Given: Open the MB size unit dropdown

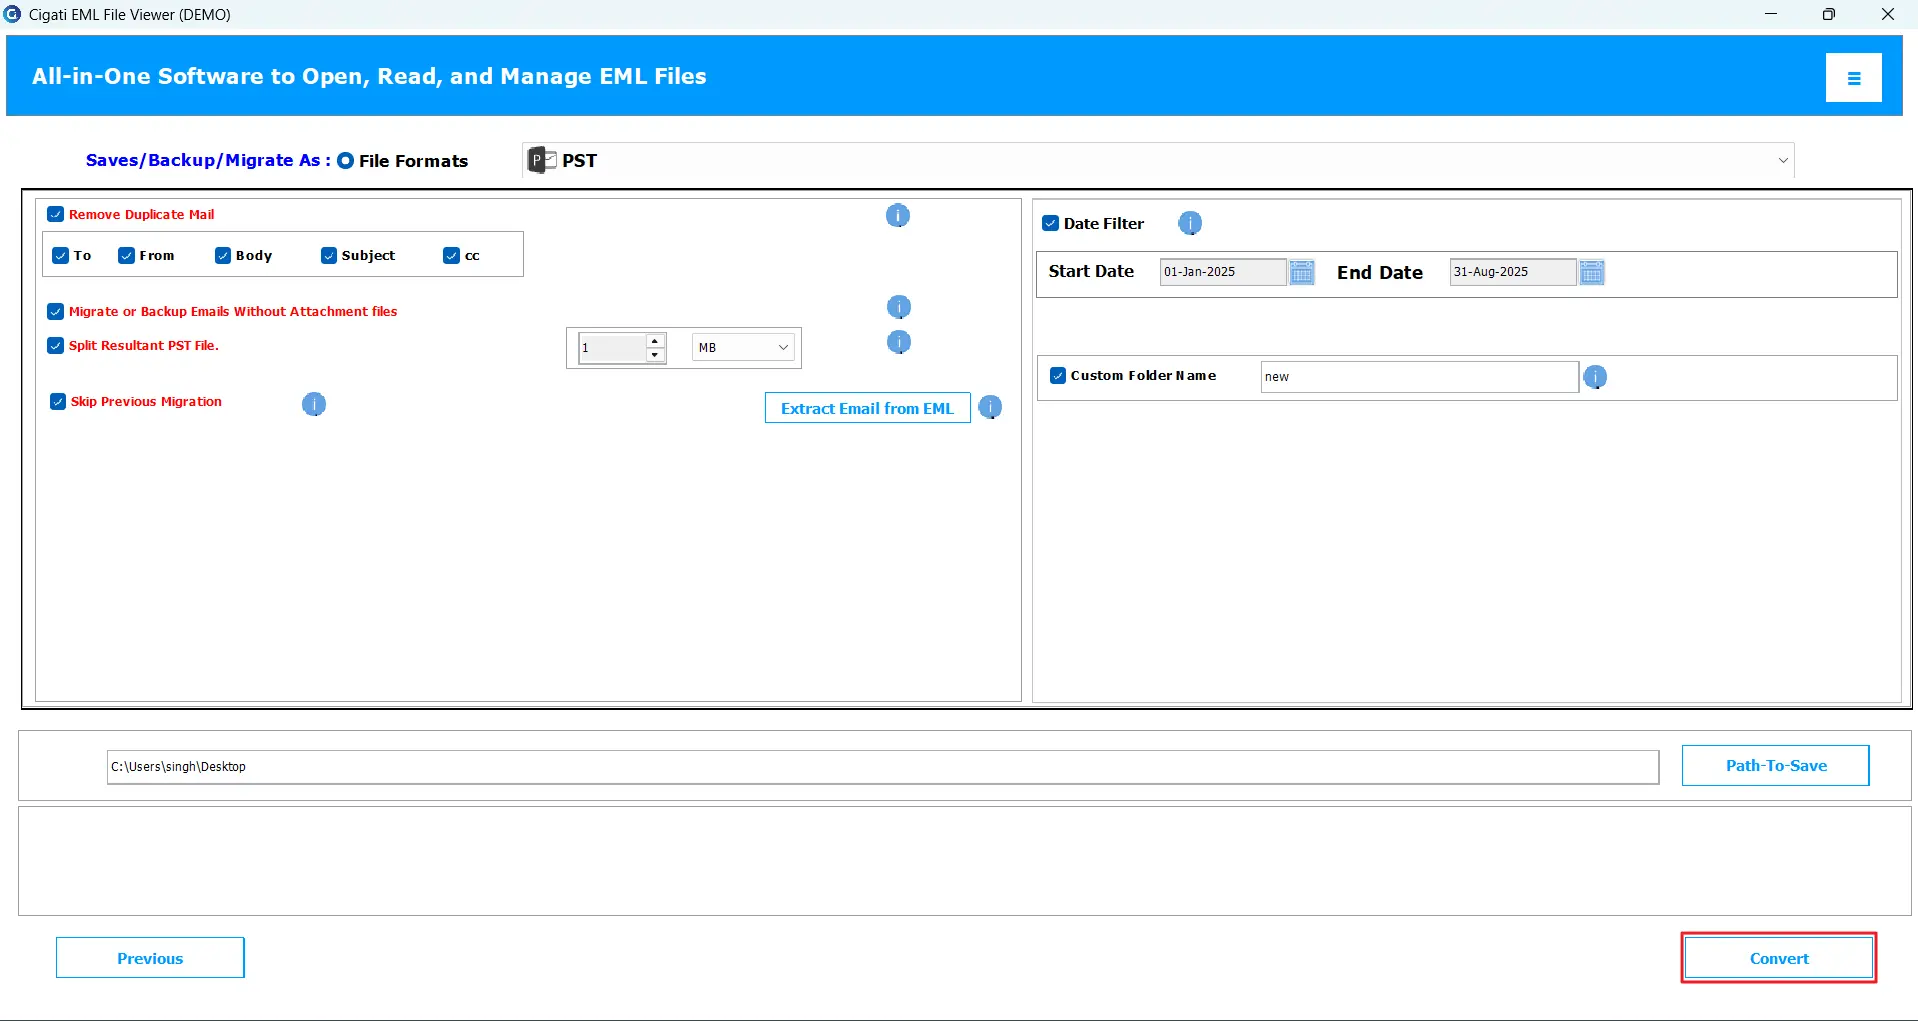Looking at the screenshot, I should pyautogui.click(x=743, y=348).
